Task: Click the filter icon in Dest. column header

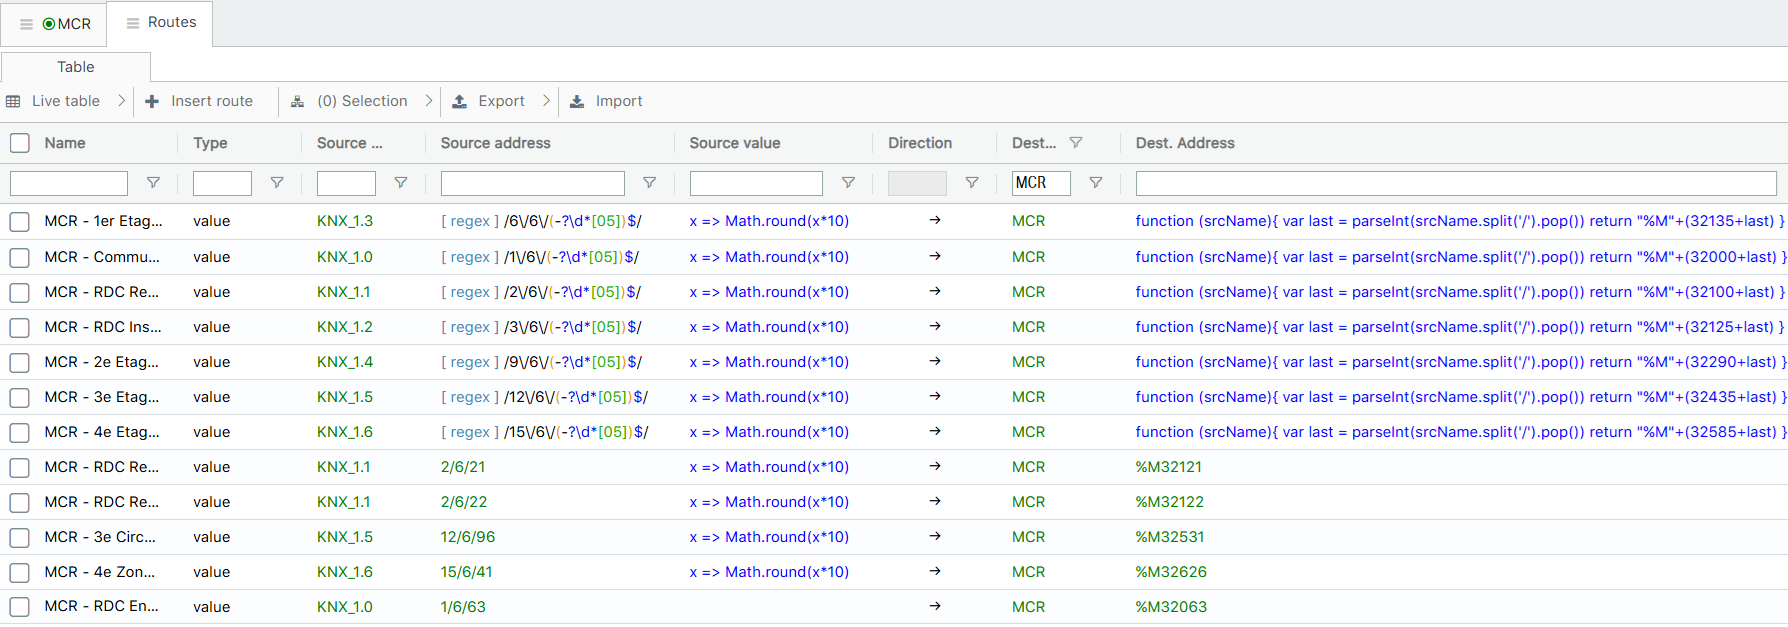Action: pos(1076,143)
